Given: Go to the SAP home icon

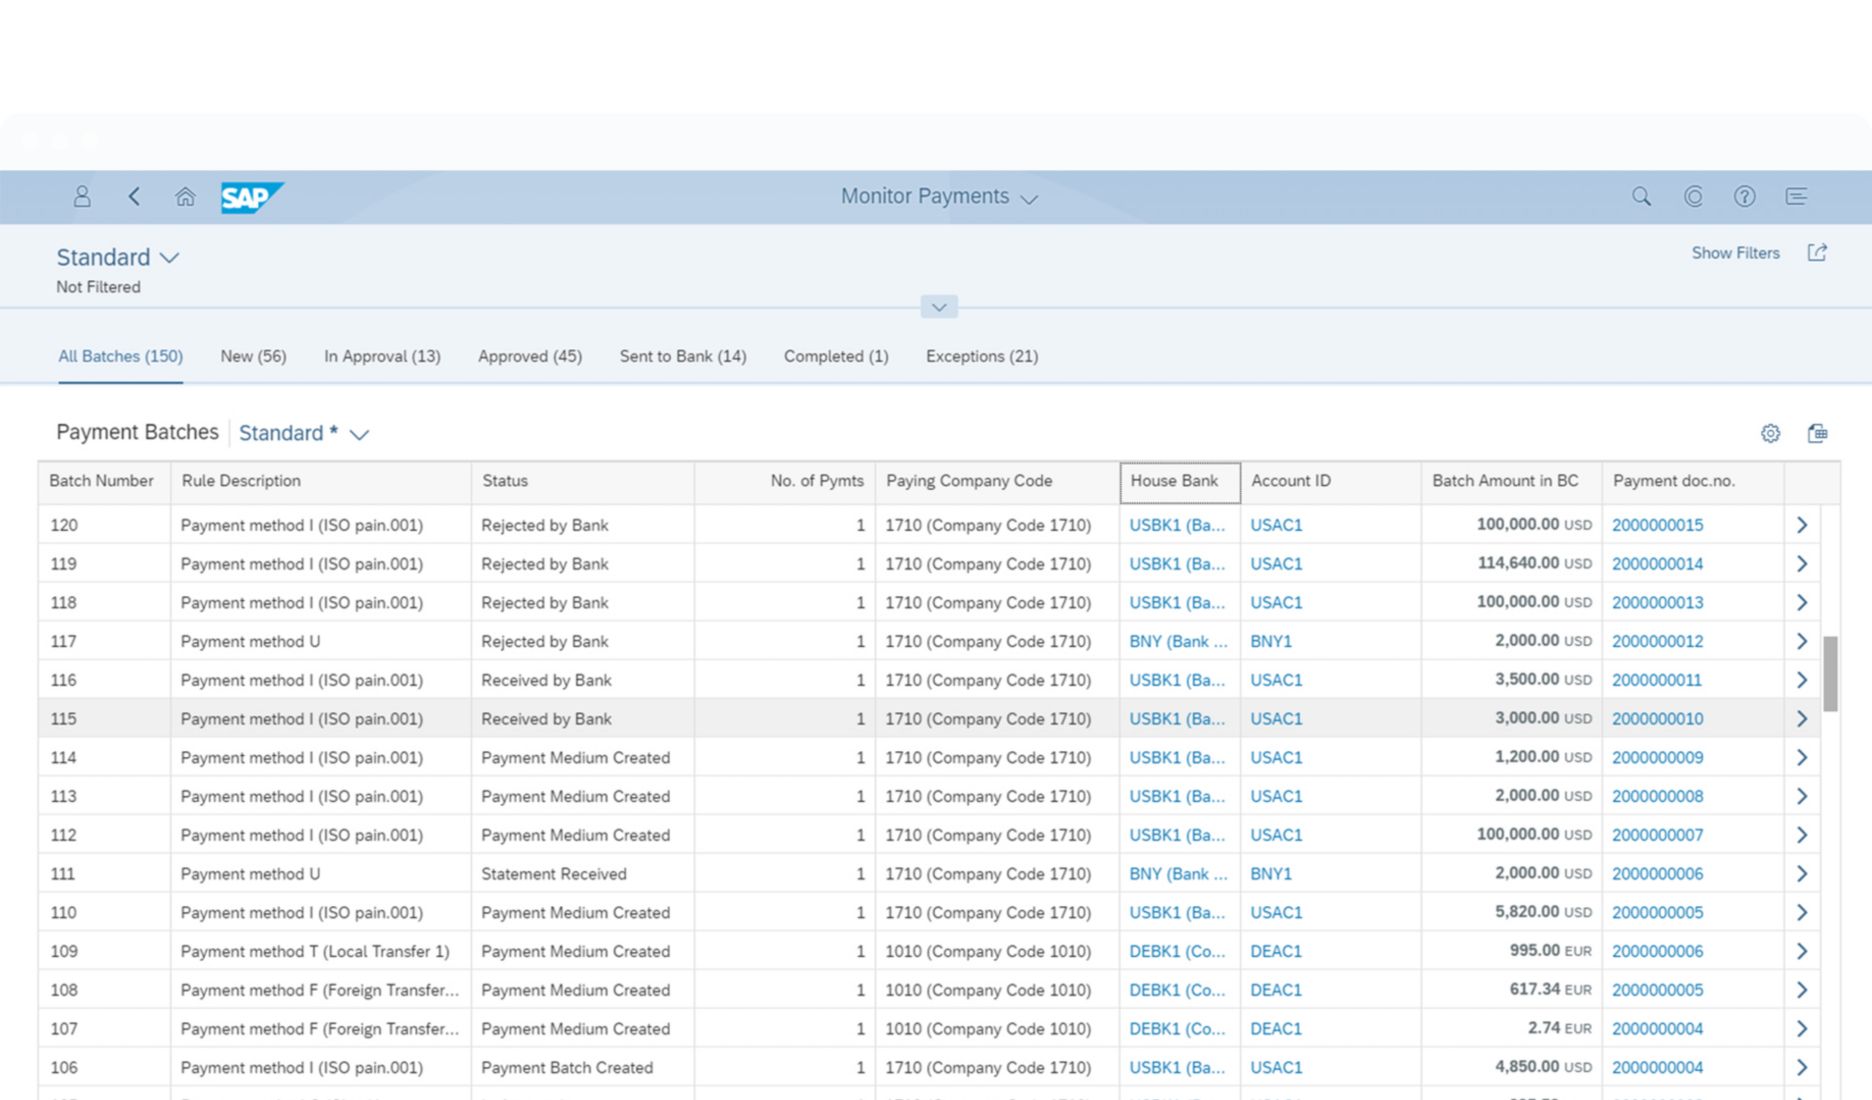Looking at the screenshot, I should coord(185,197).
